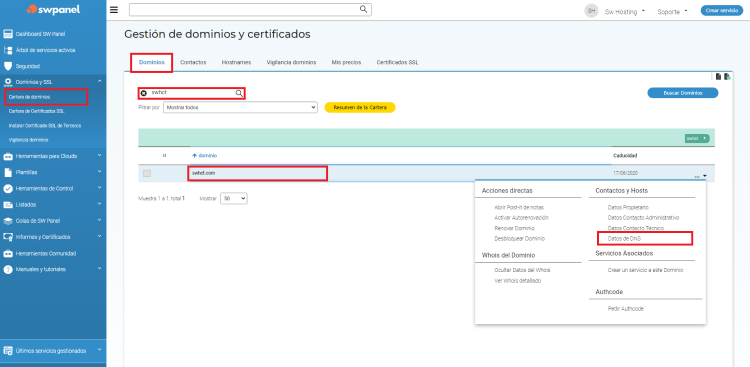
Task: Click Informes y Certificados icon
Action: 8,237
